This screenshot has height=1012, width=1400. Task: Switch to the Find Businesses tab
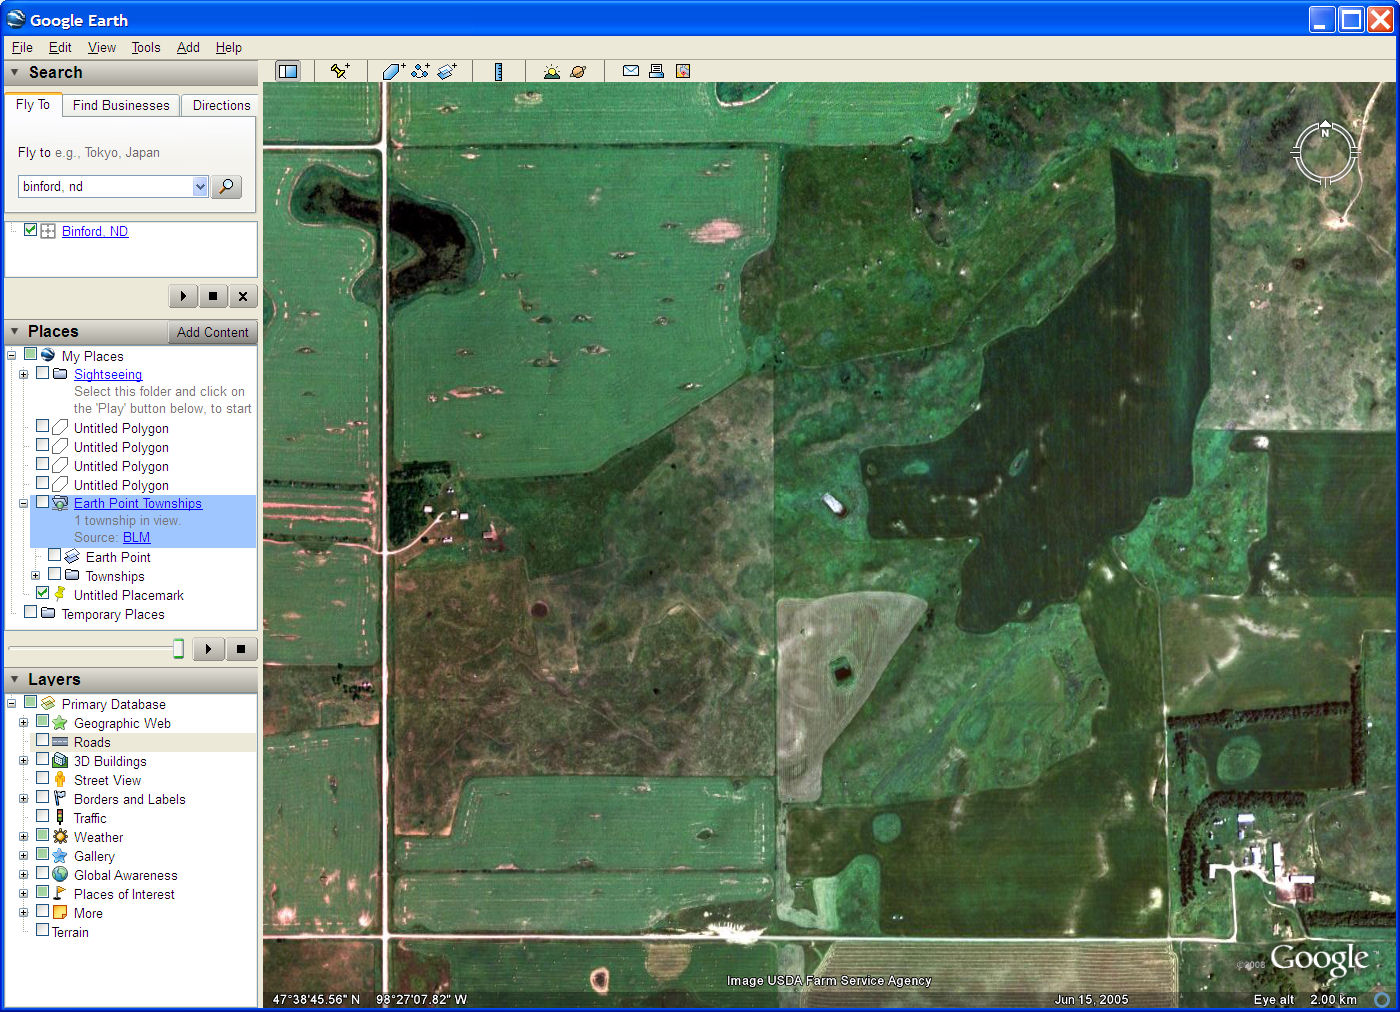click(x=121, y=105)
